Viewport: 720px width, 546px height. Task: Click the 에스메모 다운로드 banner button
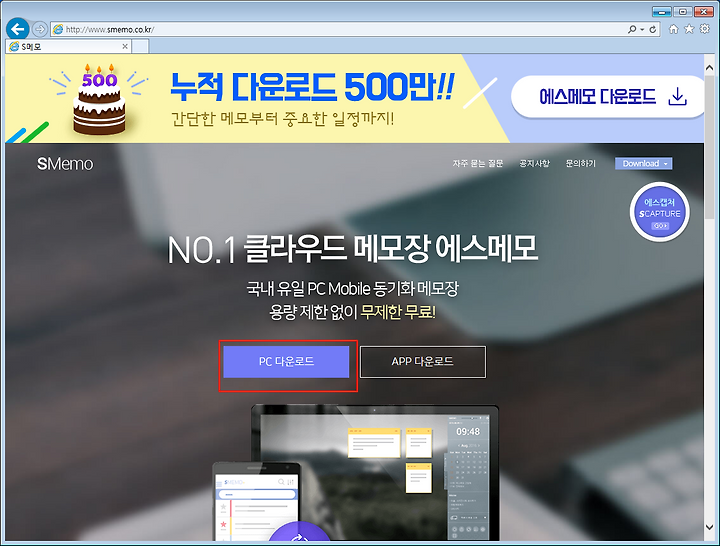pos(608,97)
